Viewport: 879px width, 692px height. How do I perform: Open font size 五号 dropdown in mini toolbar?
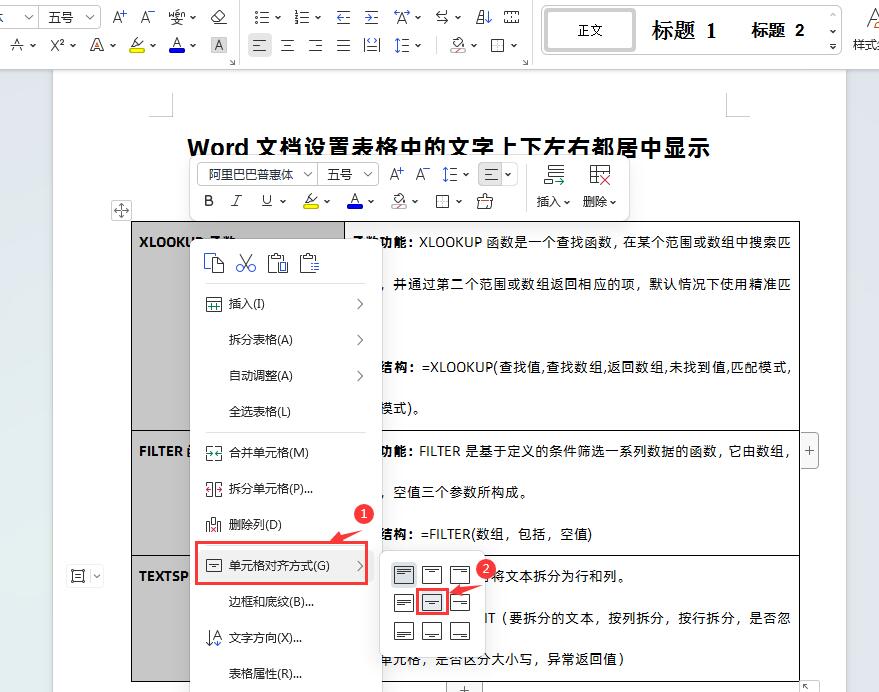(367, 174)
